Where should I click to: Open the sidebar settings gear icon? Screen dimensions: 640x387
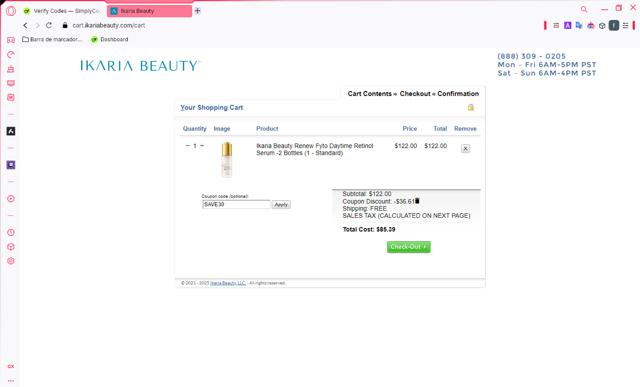coord(11,261)
